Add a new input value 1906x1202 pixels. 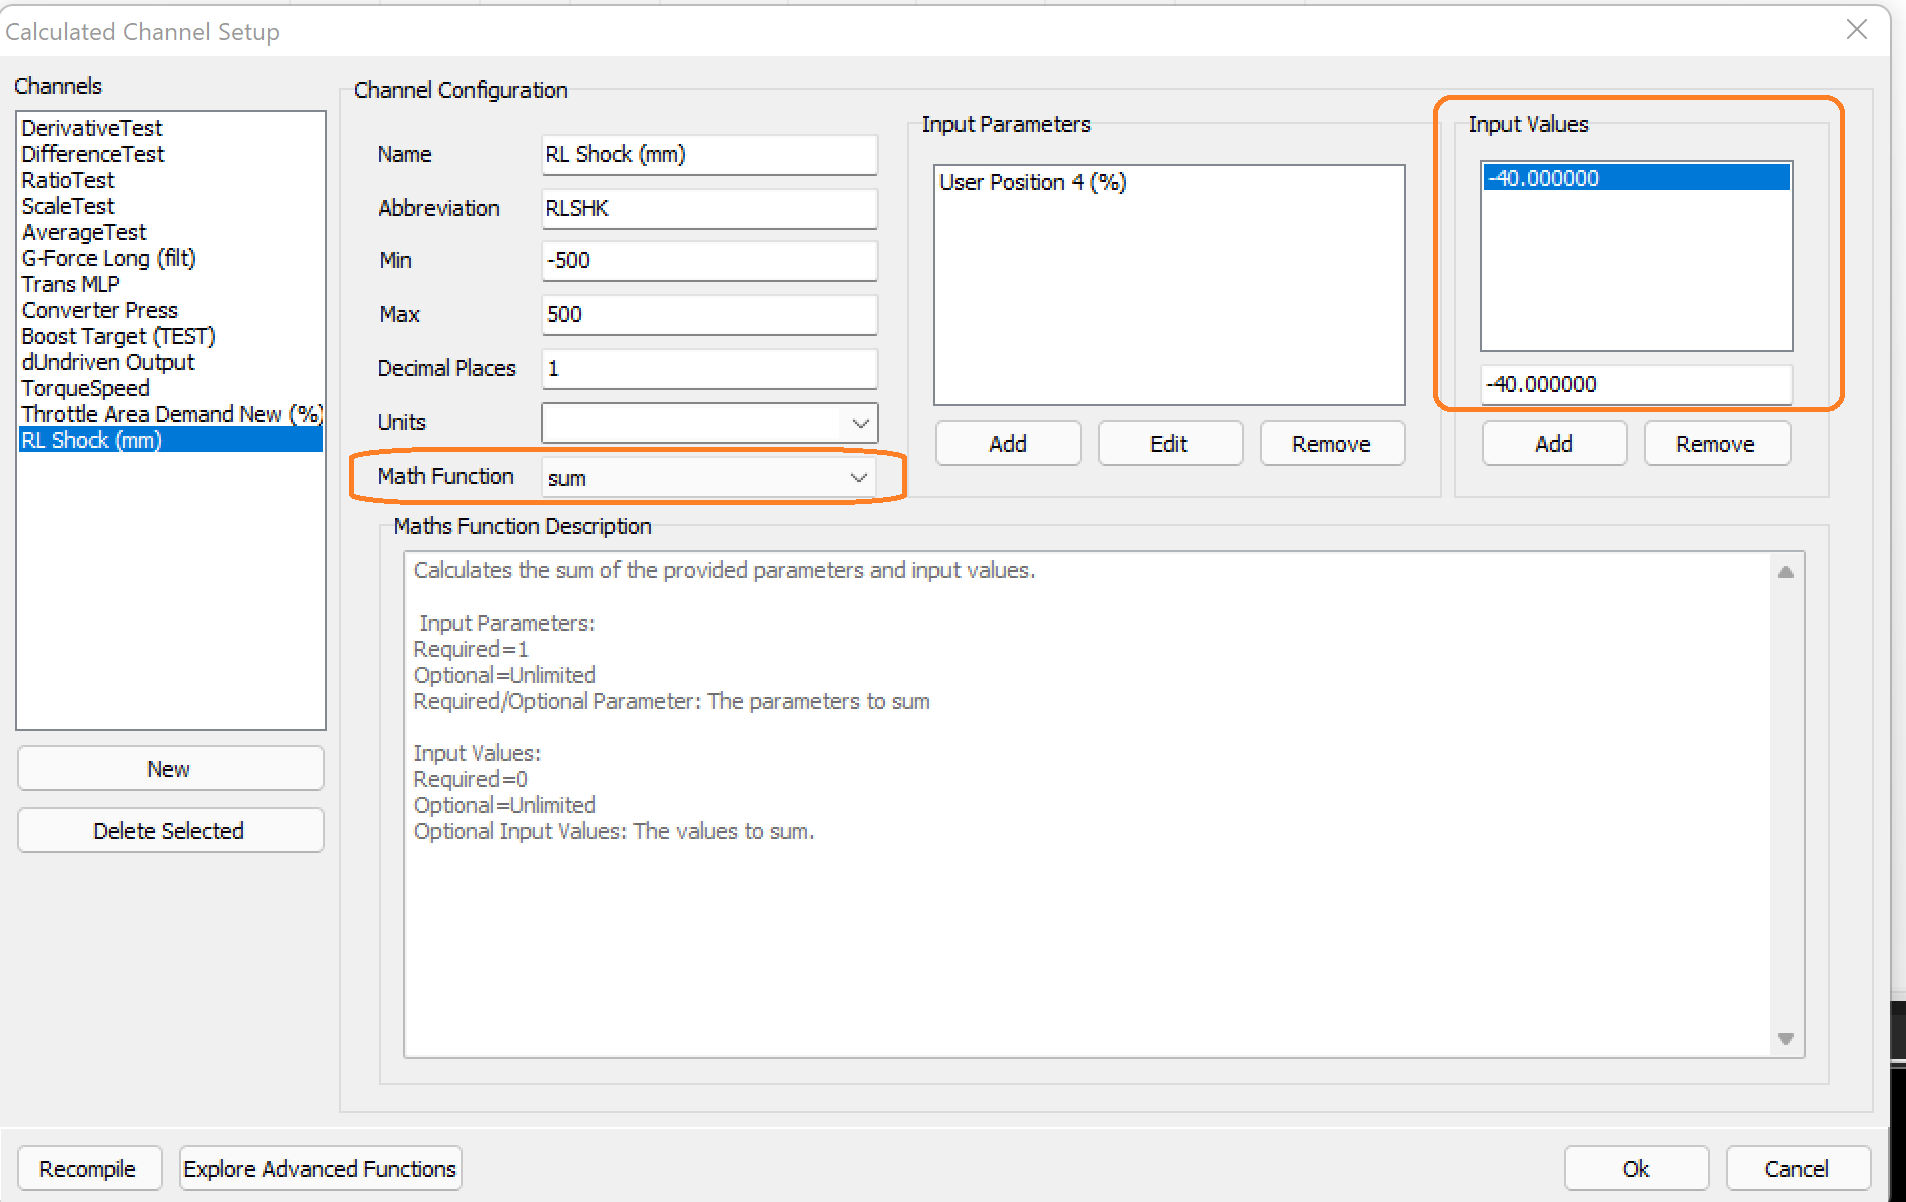(1553, 444)
